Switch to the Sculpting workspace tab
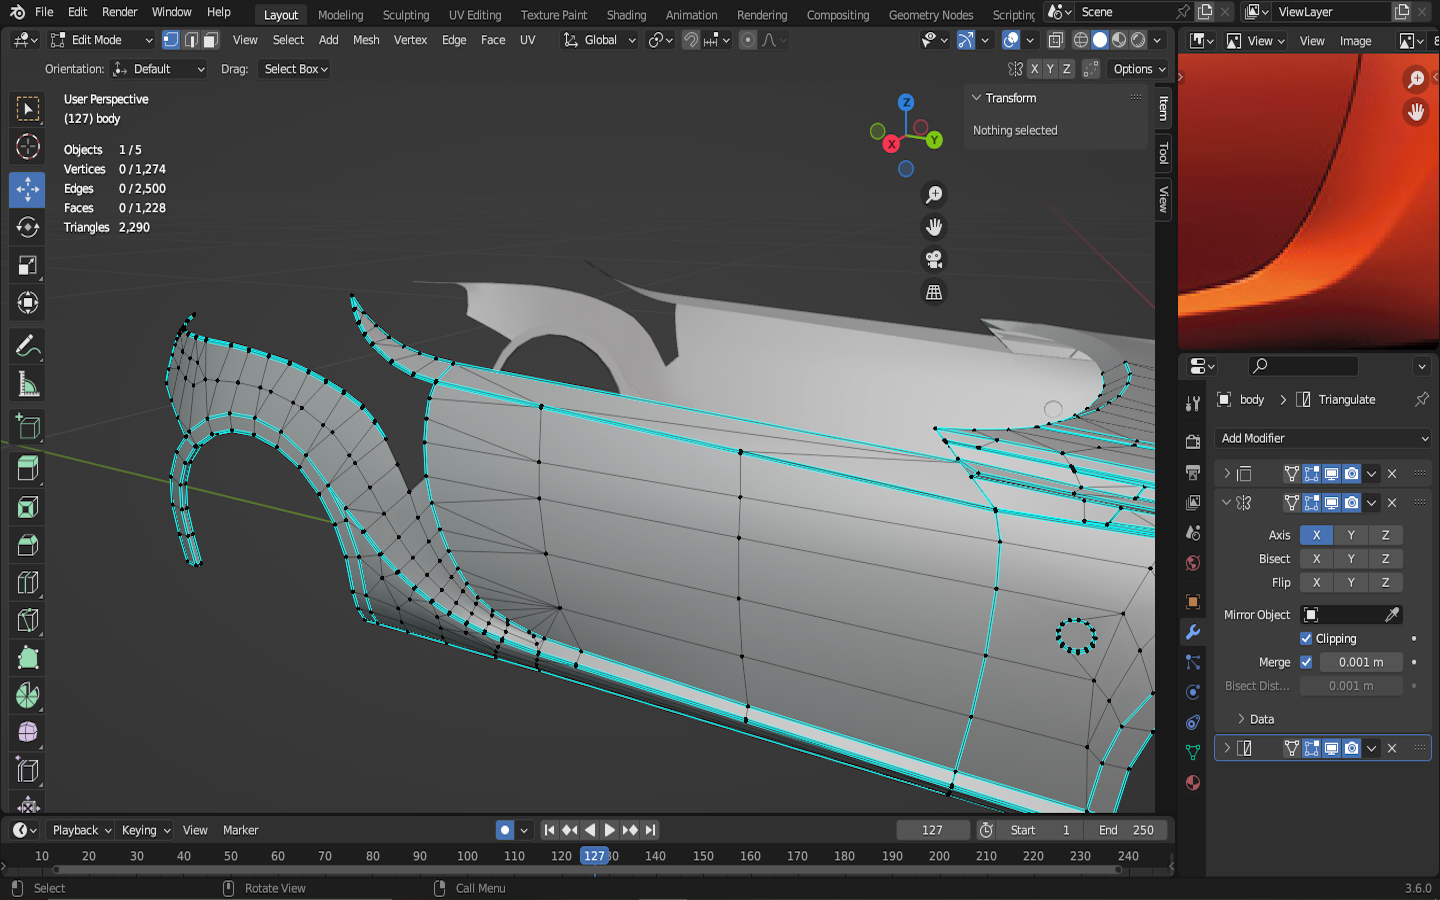The height and width of the screenshot is (900, 1440). click(405, 15)
